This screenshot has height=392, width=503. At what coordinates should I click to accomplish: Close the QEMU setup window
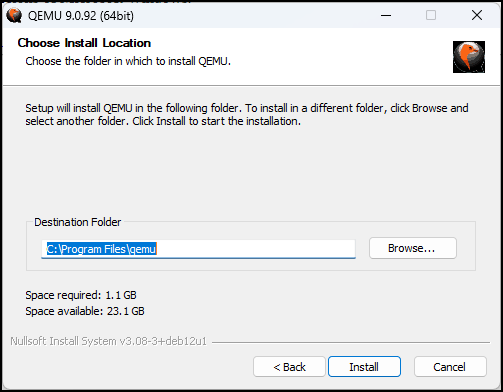(477, 15)
